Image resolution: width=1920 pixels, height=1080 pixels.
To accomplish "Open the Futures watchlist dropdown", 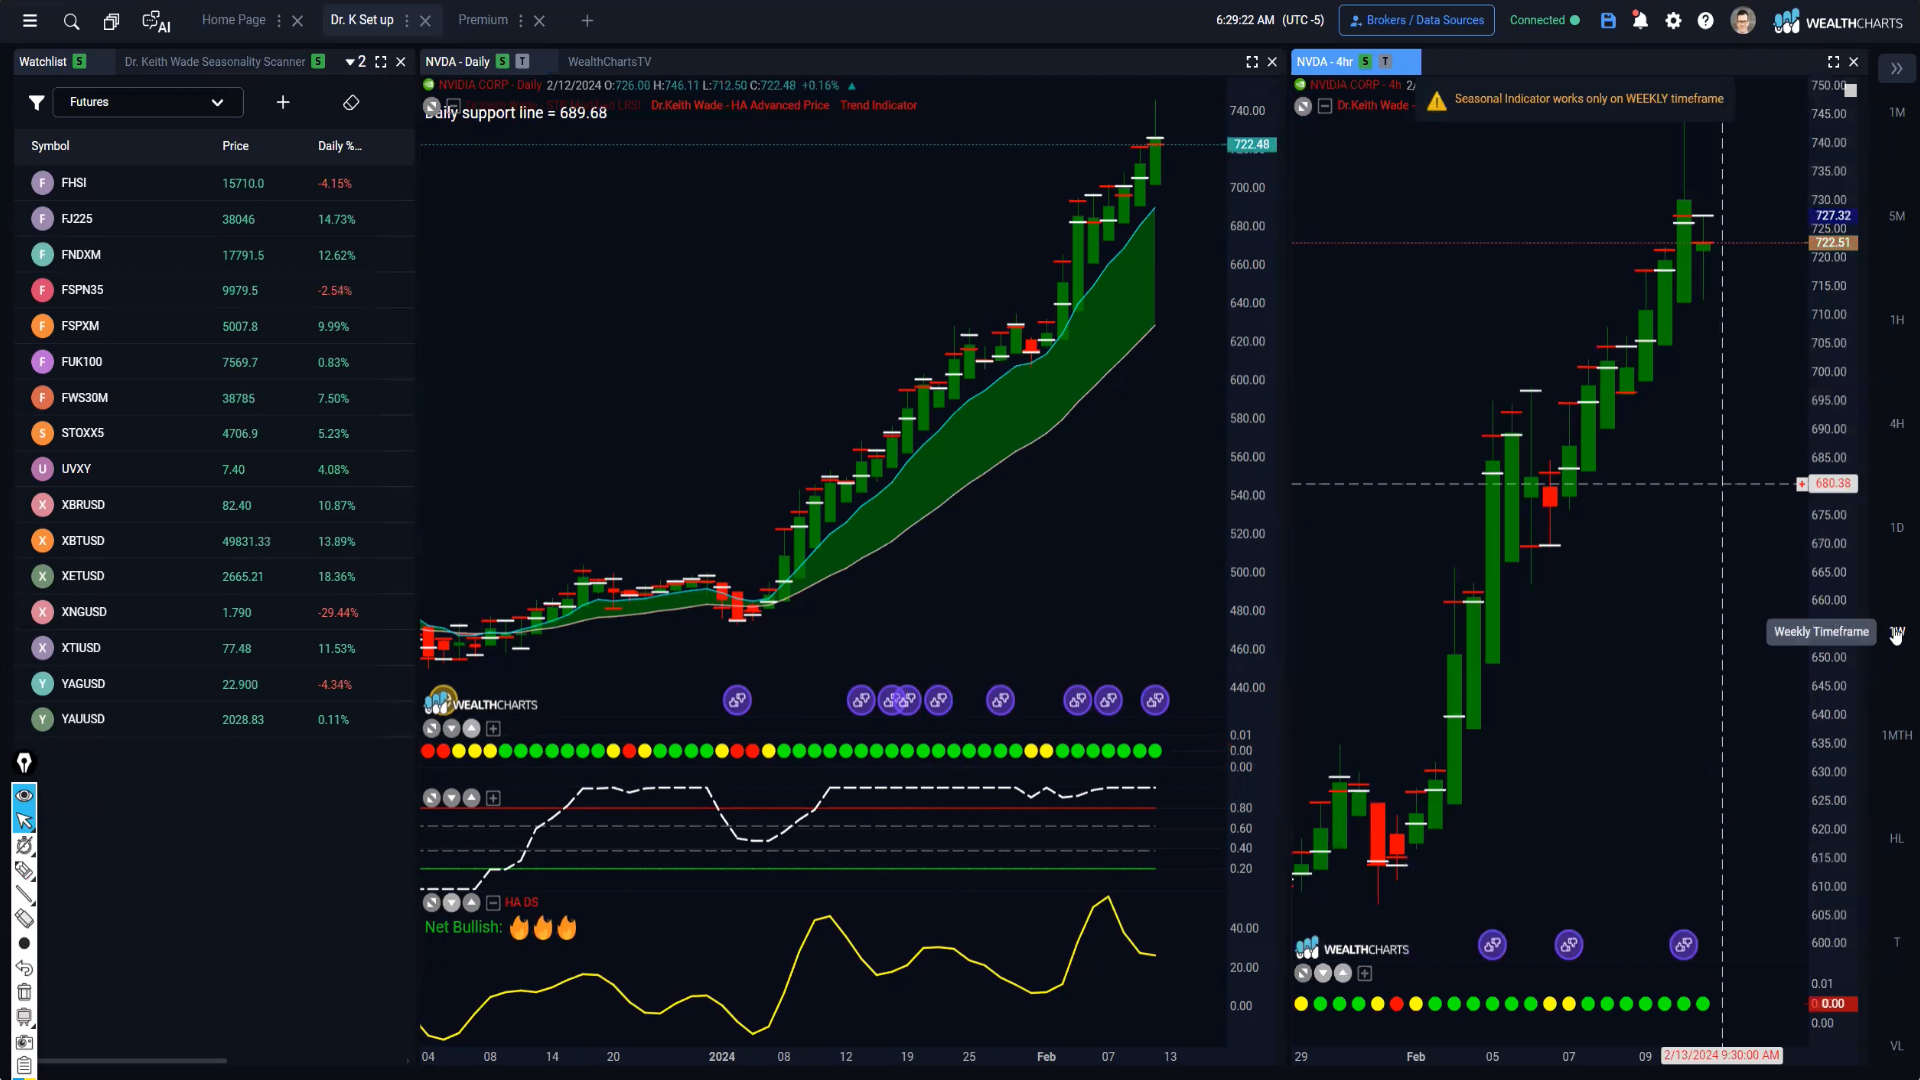I will tap(147, 102).
